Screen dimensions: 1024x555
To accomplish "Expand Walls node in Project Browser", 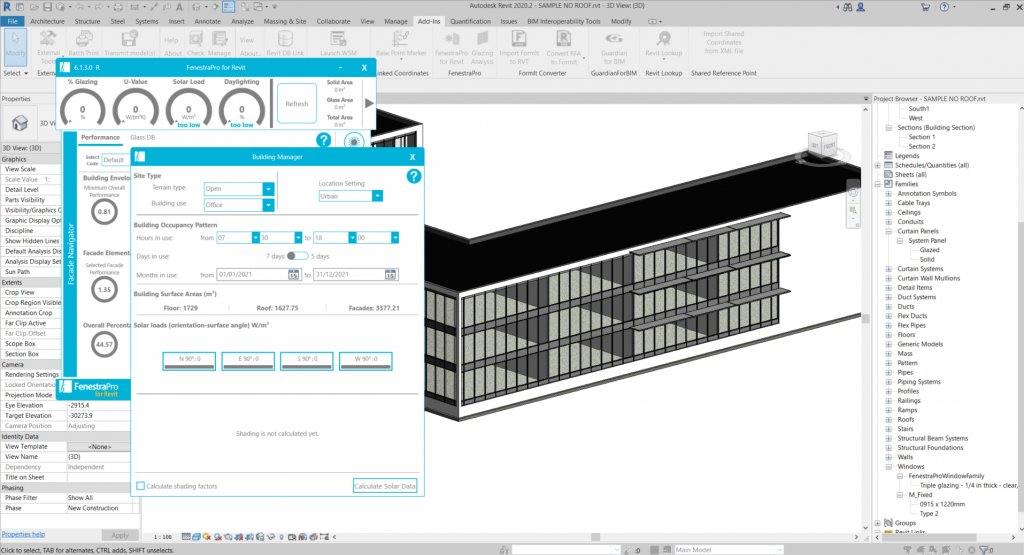I will (889, 457).
